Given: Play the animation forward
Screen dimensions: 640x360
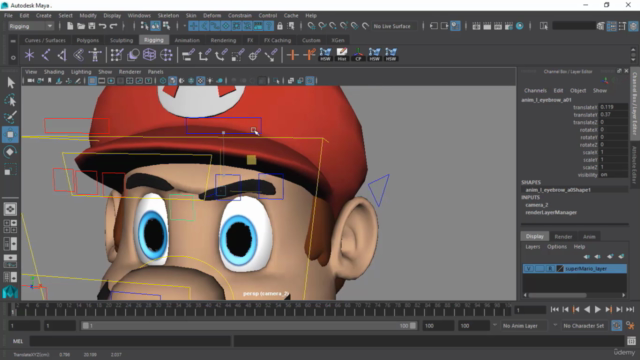Looking at the screenshot, I should point(598,309).
